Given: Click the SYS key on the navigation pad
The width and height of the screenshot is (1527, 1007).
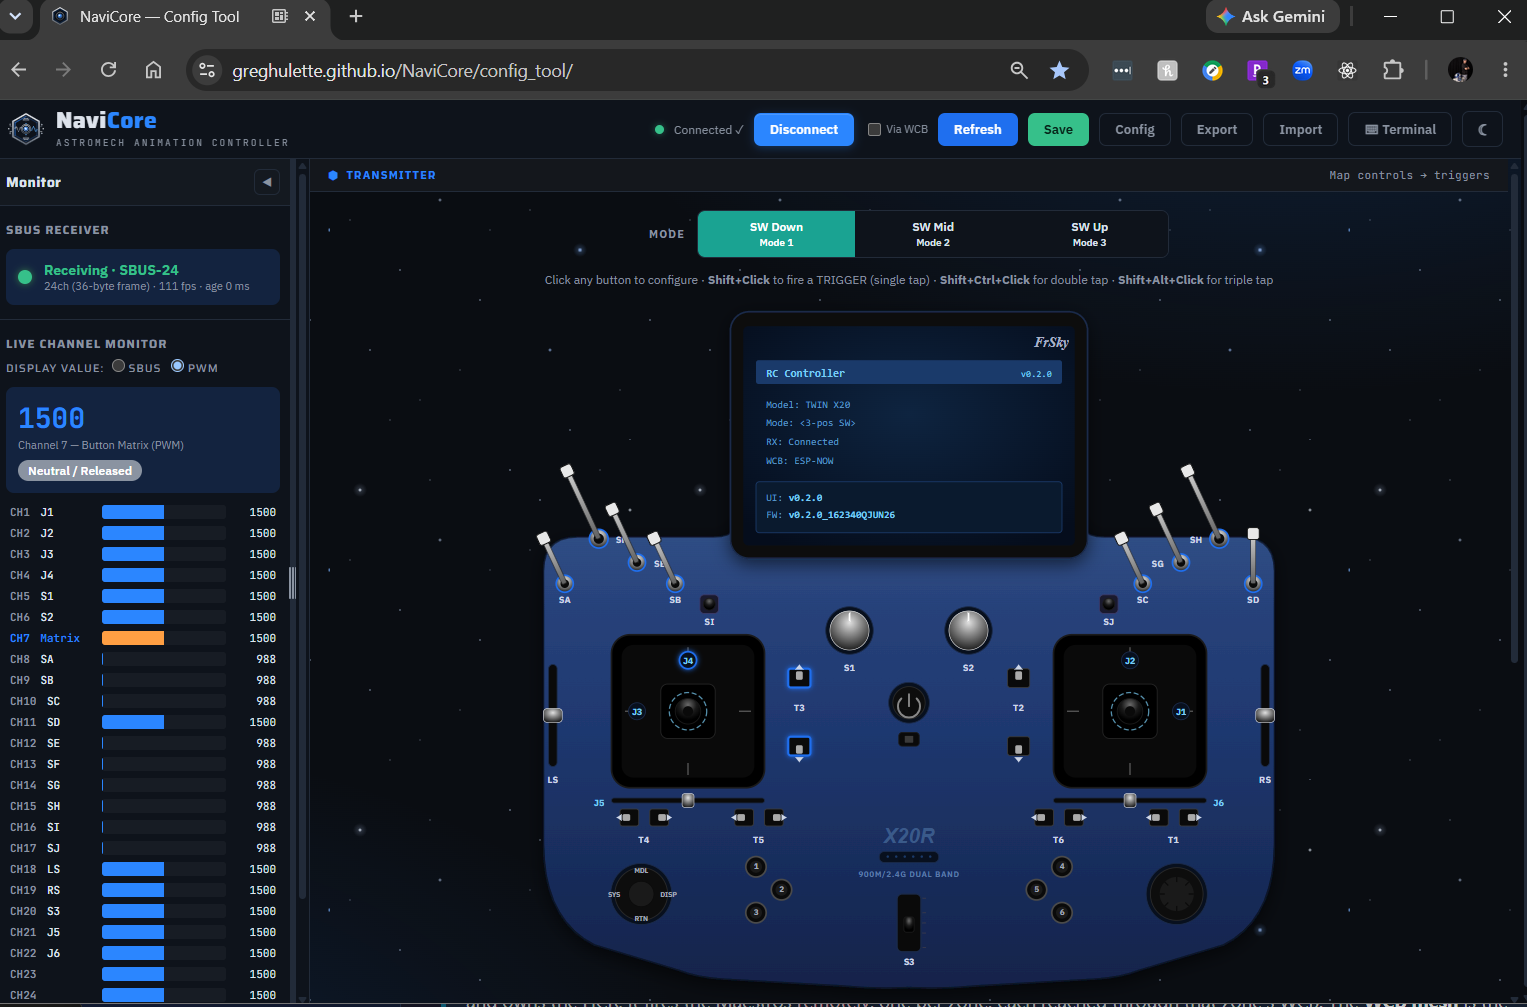Looking at the screenshot, I should 614,894.
